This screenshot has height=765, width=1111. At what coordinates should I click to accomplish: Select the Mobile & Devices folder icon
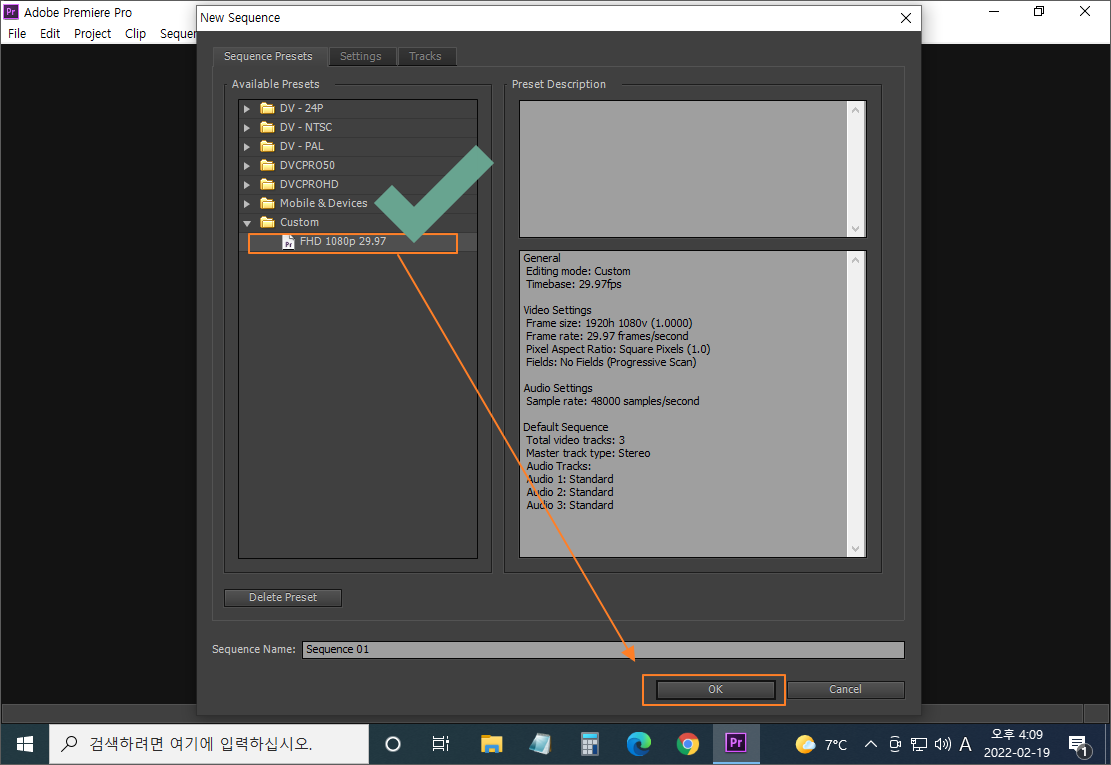click(x=267, y=203)
